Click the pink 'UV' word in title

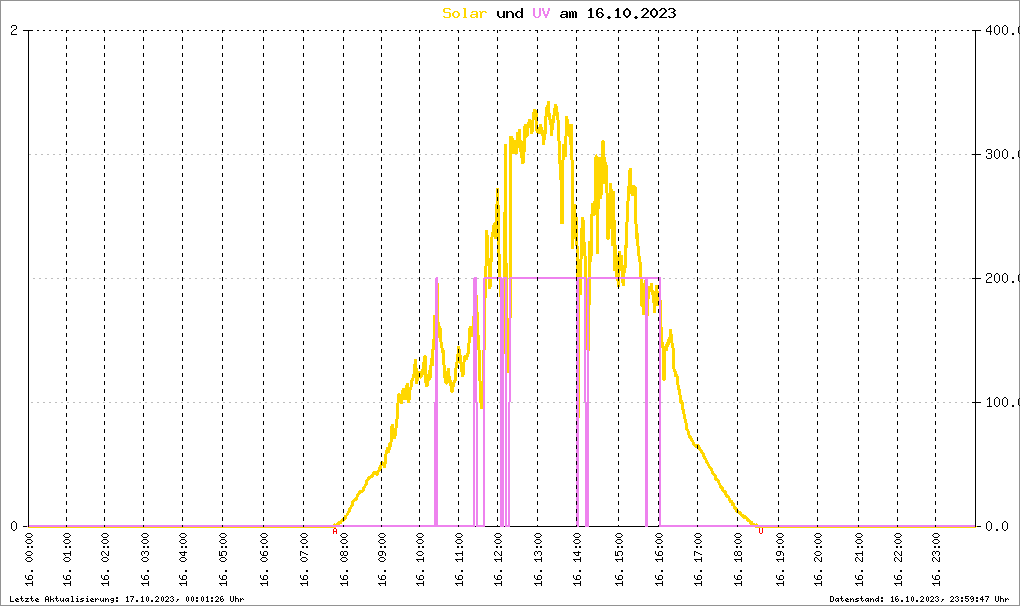[541, 13]
